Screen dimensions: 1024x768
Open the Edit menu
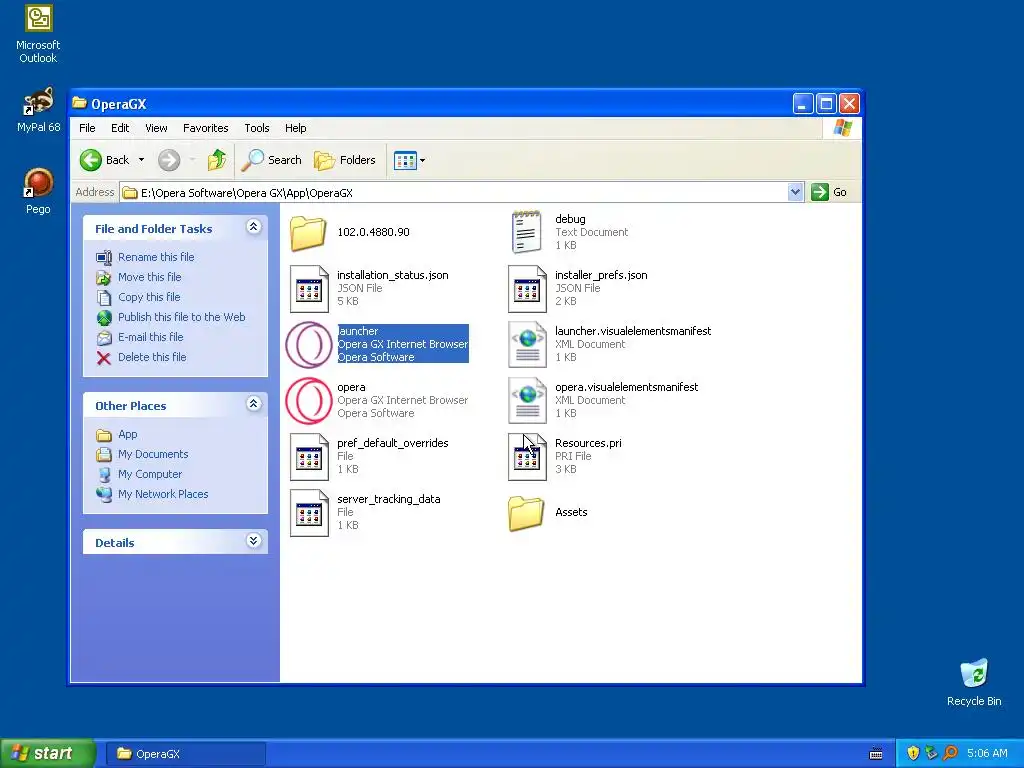120,128
